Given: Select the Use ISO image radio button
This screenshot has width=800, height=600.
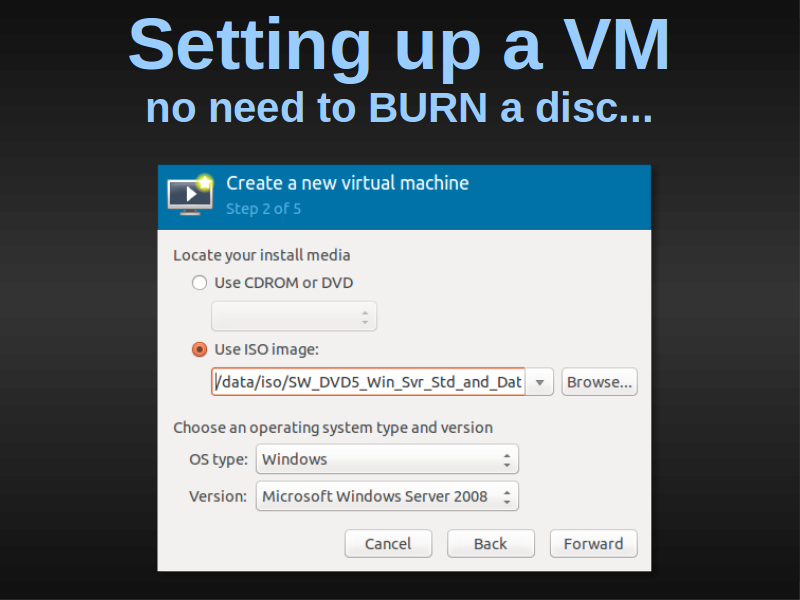Looking at the screenshot, I should tap(199, 349).
